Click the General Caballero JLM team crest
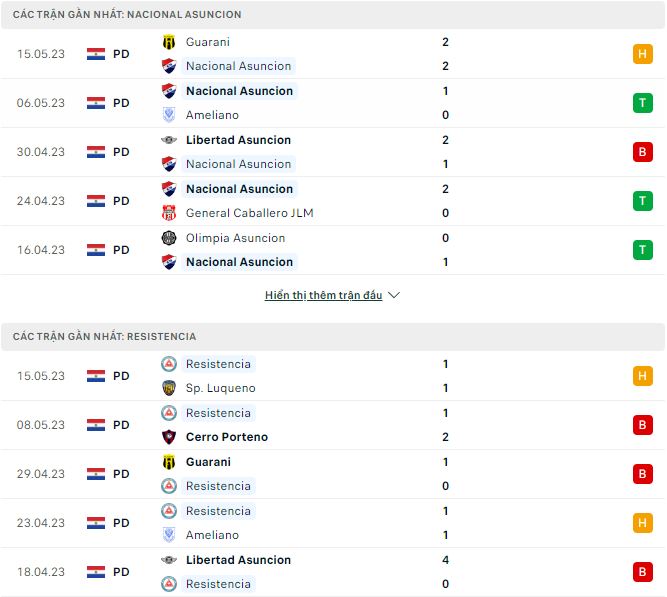This screenshot has width=667, height=597. pyautogui.click(x=168, y=213)
